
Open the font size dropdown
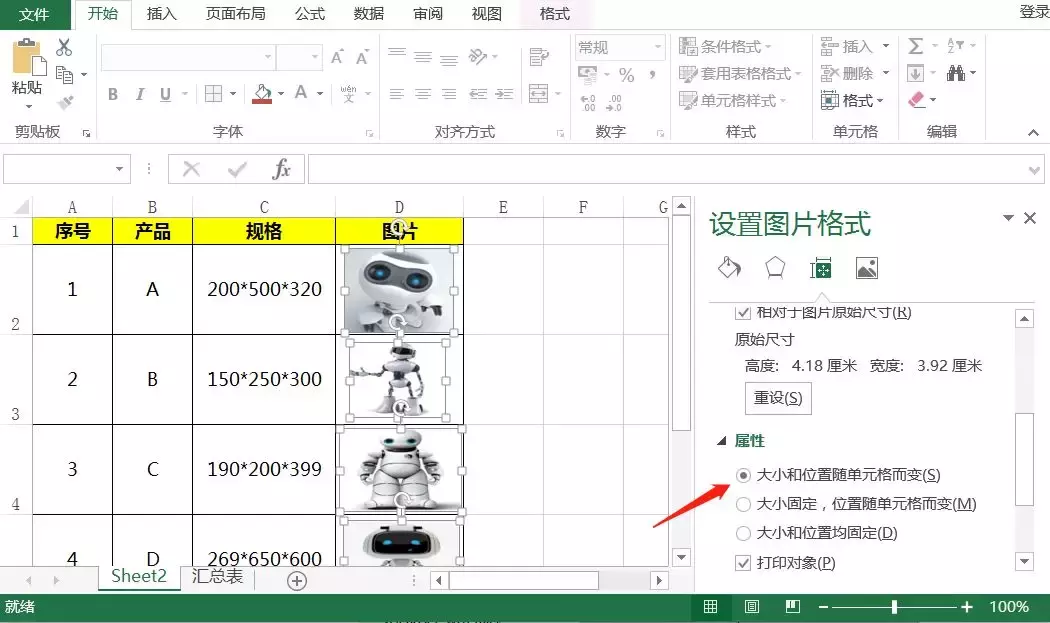click(315, 57)
